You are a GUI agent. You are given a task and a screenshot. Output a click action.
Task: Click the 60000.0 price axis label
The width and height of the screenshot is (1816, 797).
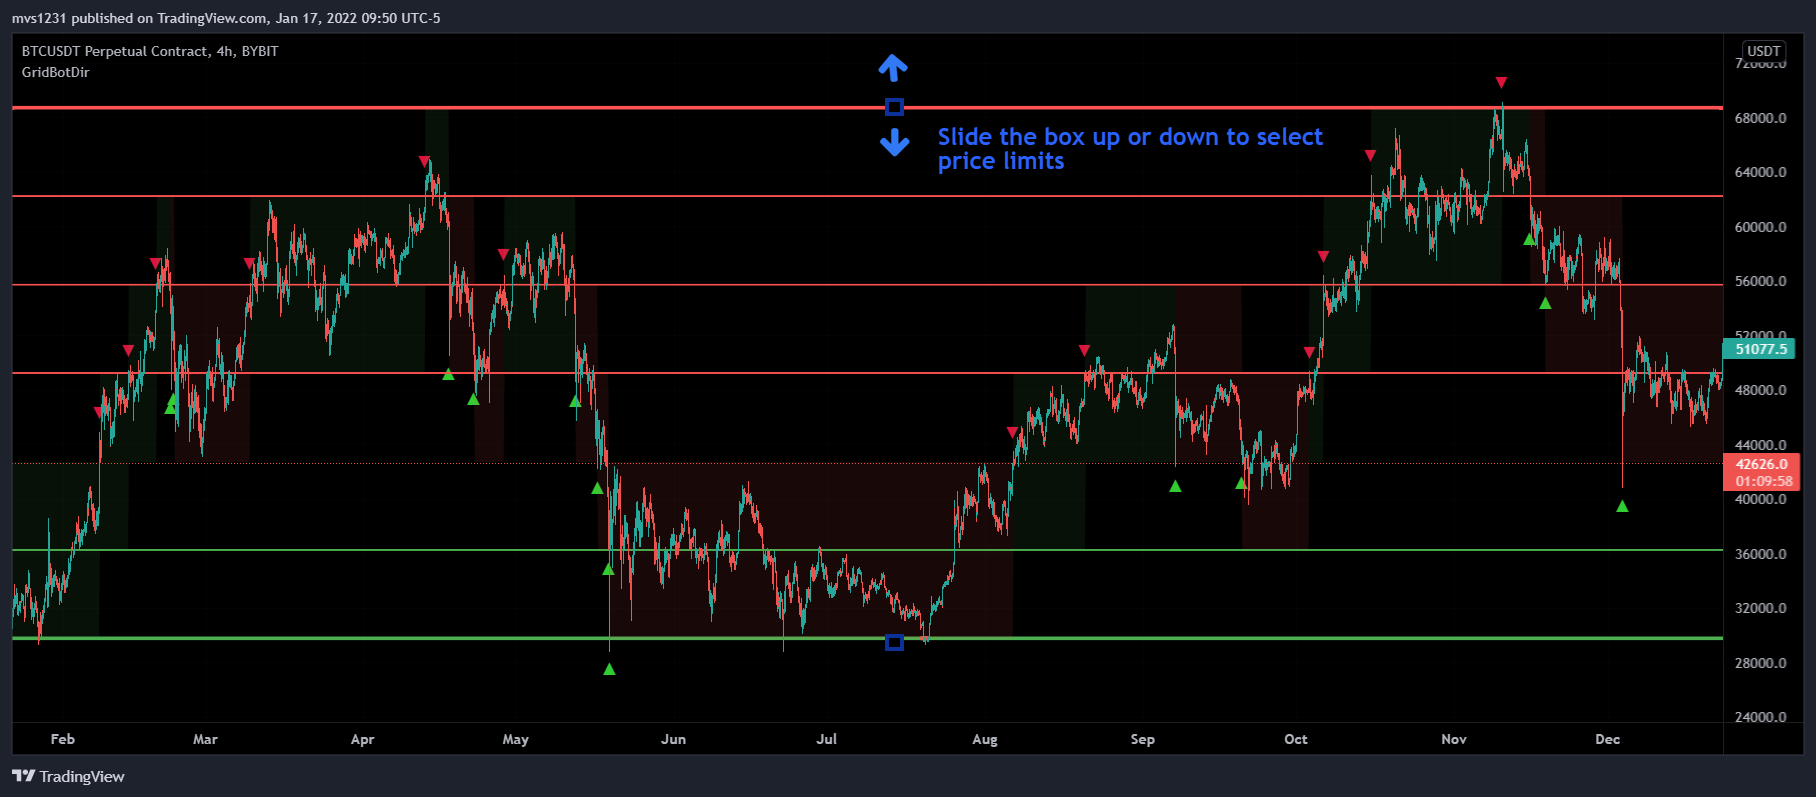[x=1761, y=227]
